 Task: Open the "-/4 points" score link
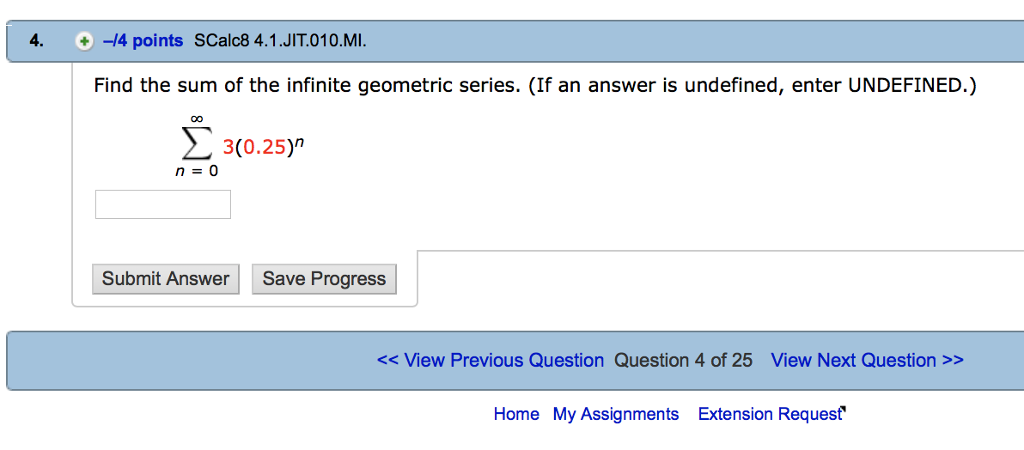pyautogui.click(x=143, y=41)
